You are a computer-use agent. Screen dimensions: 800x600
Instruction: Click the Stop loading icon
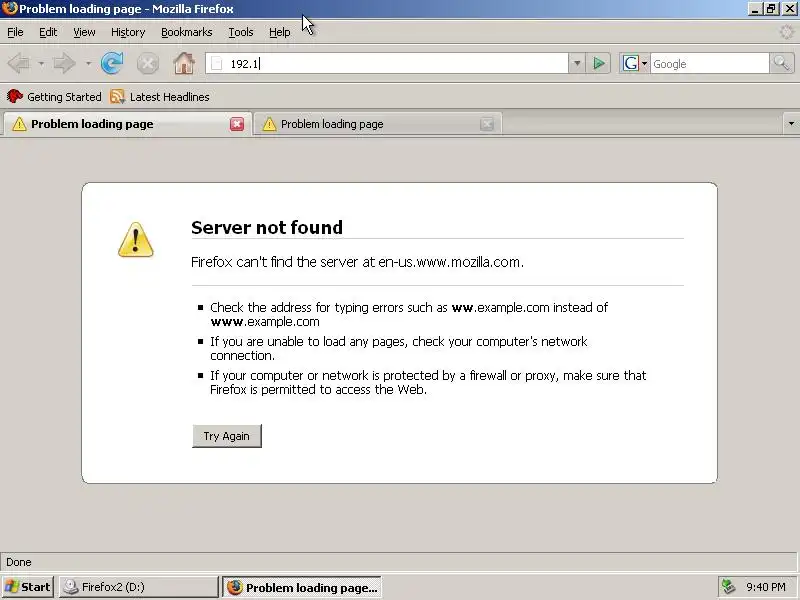[x=147, y=64]
